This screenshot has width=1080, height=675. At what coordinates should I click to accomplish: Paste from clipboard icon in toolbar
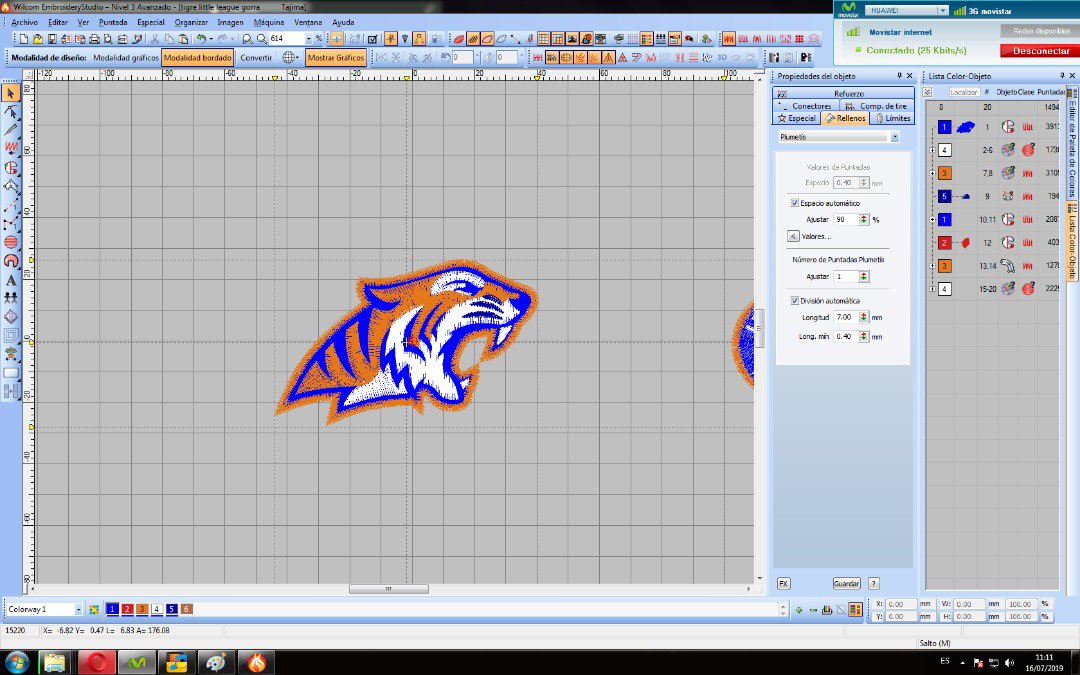[183, 39]
